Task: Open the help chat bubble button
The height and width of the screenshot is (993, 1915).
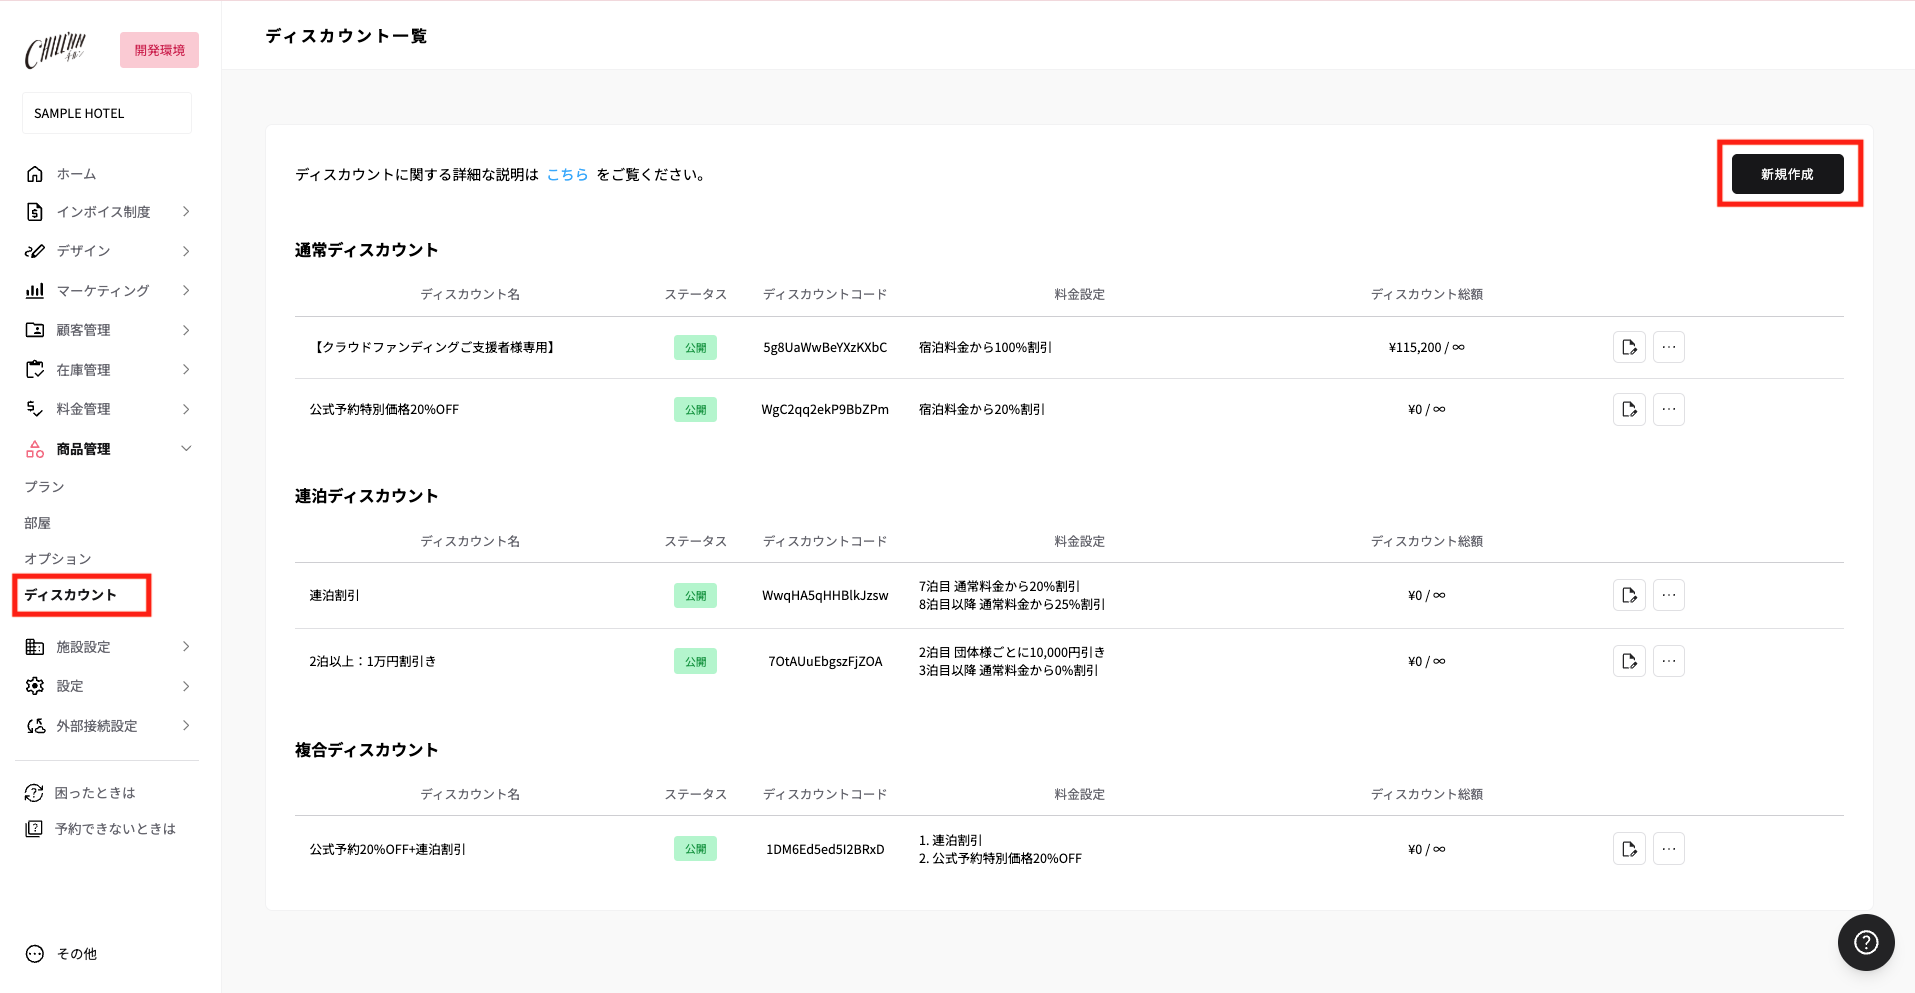Action: pos(1866,942)
